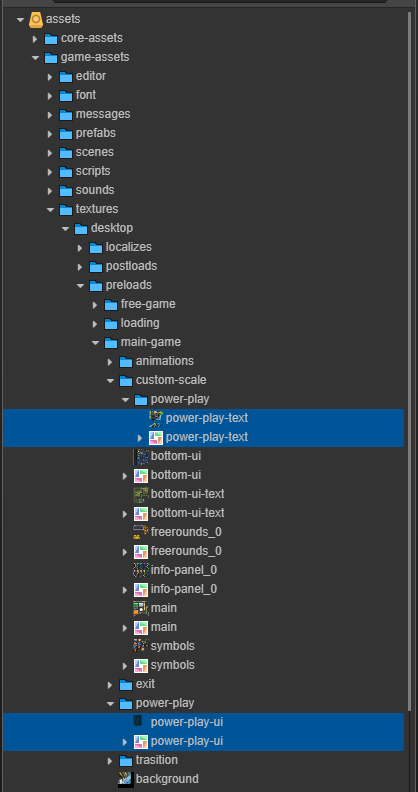This screenshot has height=792, width=418.
Task: Collapse the power-play folder under custom-scale
Action: [126, 400]
